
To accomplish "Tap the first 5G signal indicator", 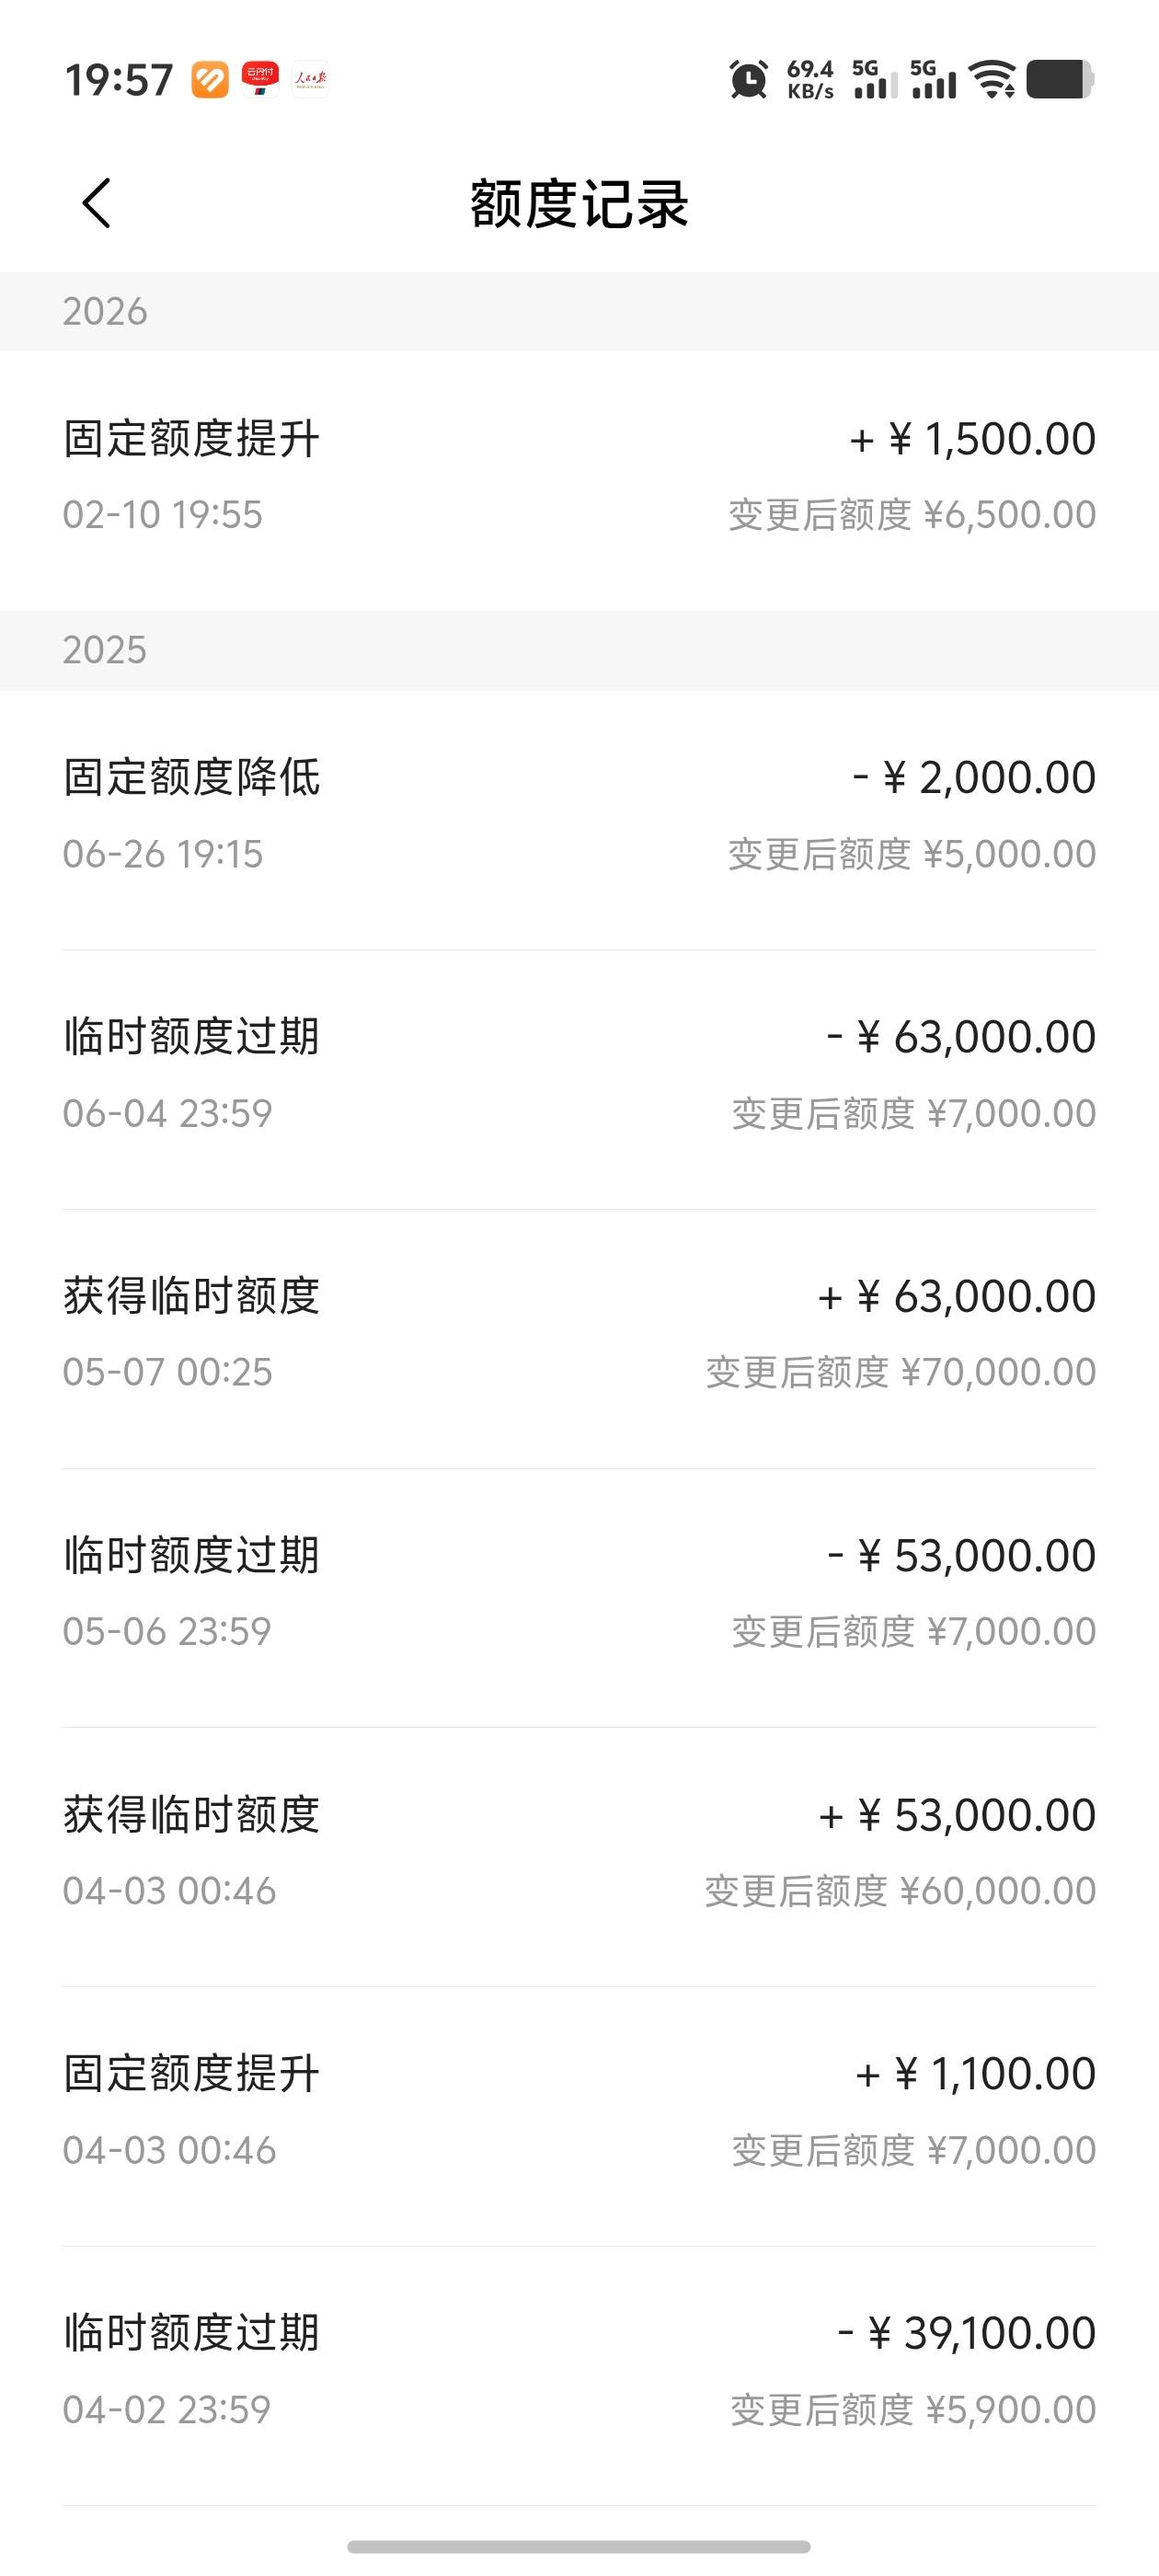I will [x=874, y=79].
